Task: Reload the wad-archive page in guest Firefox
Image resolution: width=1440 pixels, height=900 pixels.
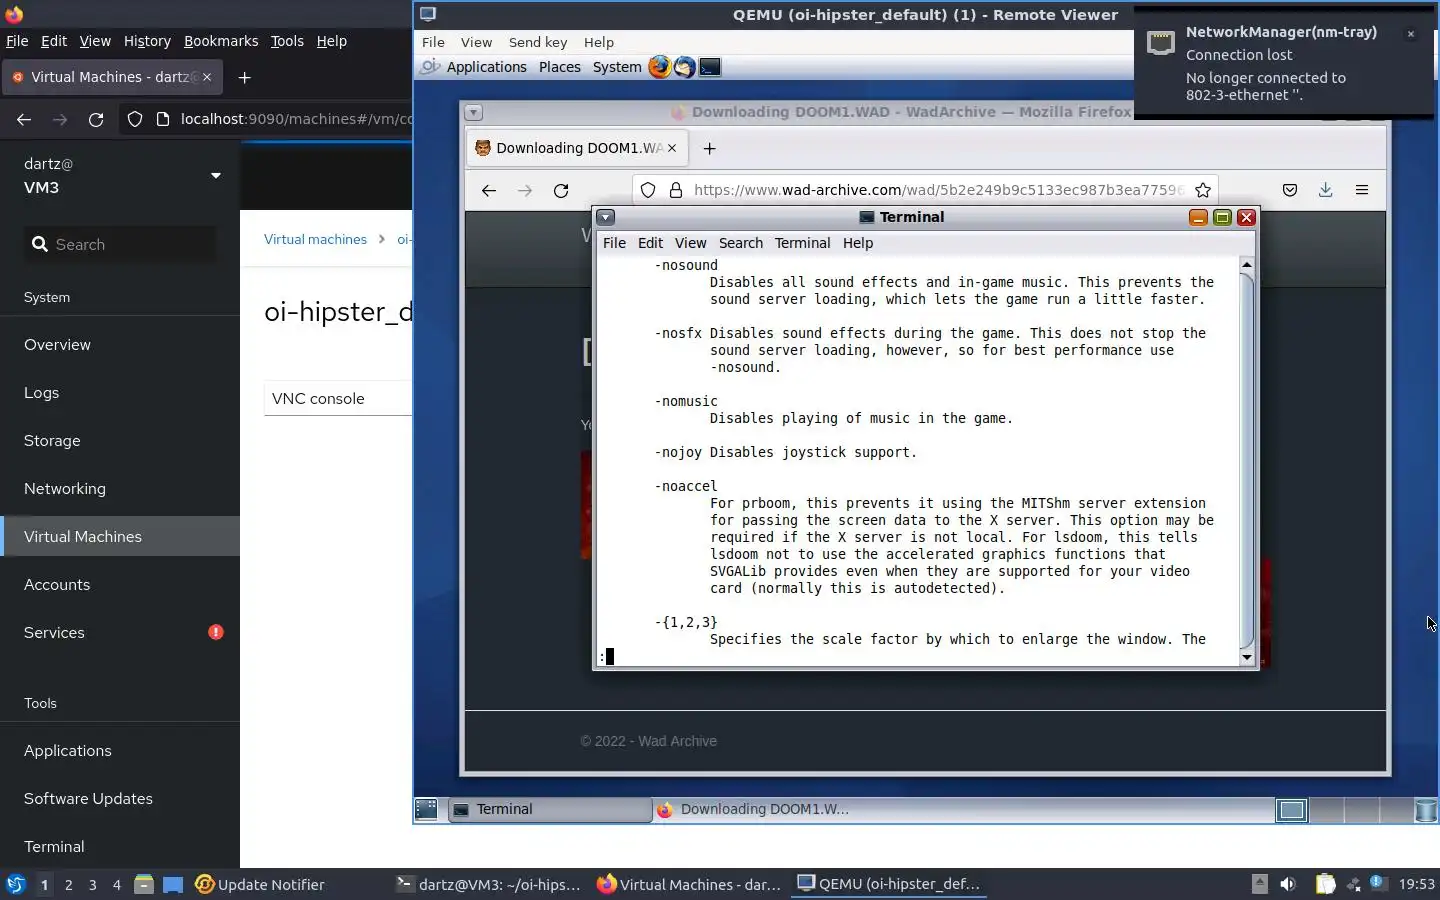Action: (561, 190)
